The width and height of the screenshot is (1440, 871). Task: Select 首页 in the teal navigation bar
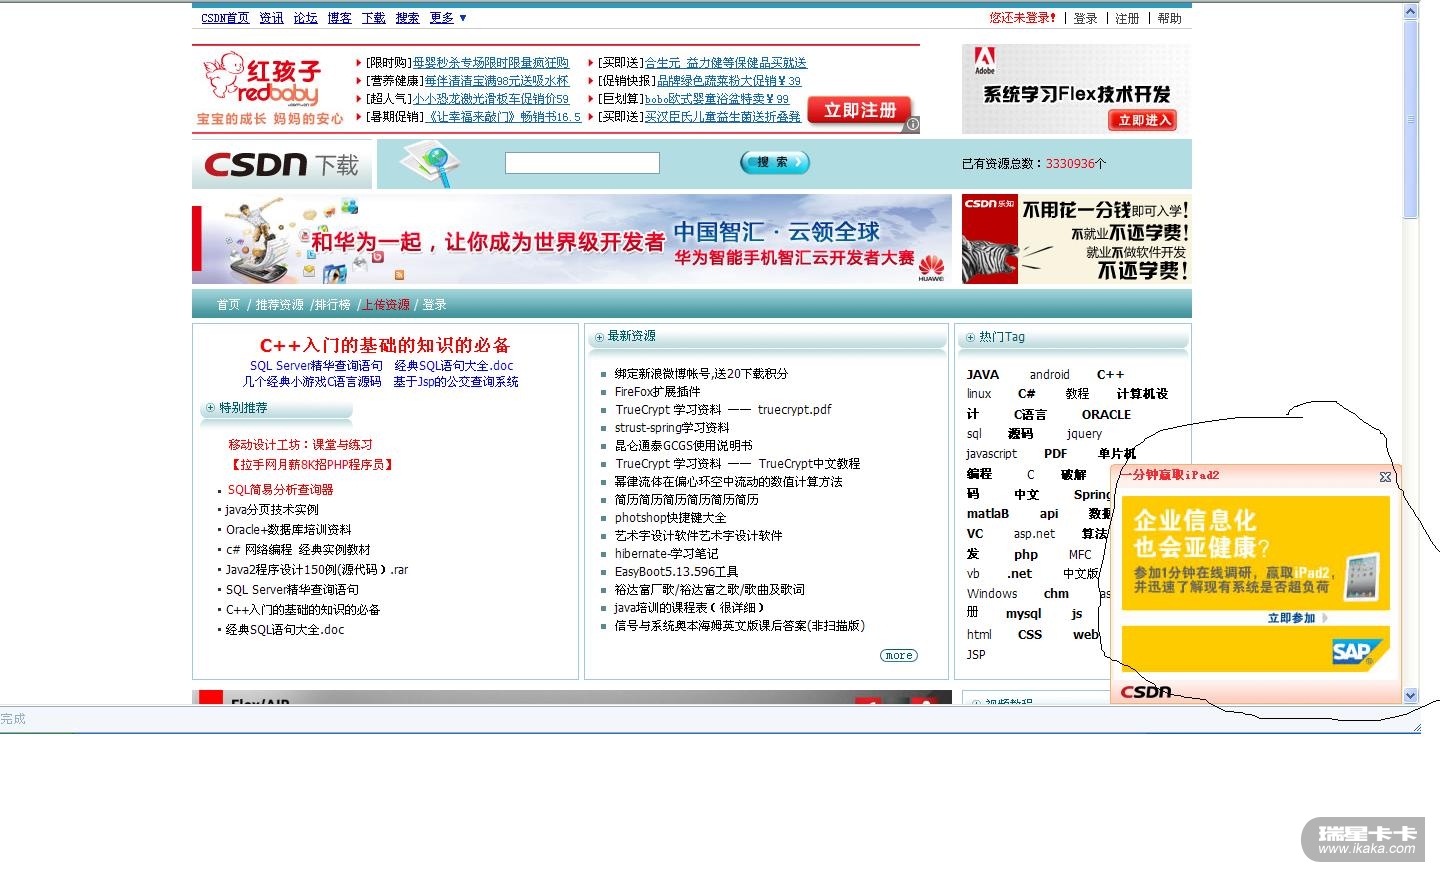point(228,305)
